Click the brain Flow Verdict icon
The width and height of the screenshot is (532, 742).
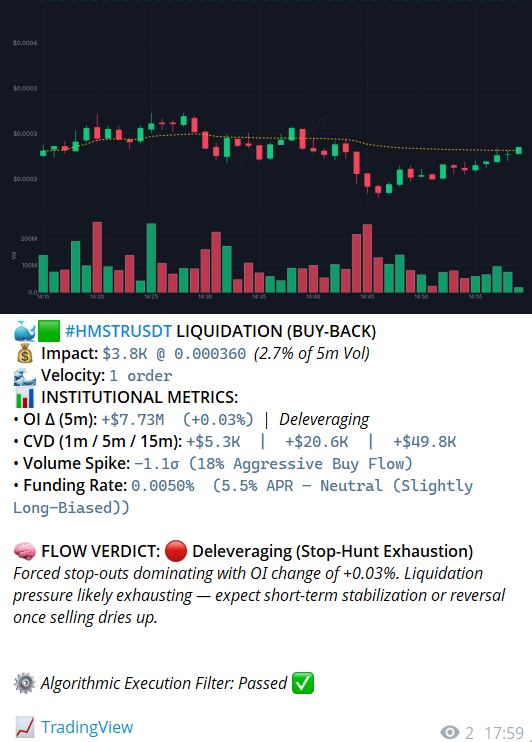click(25, 551)
